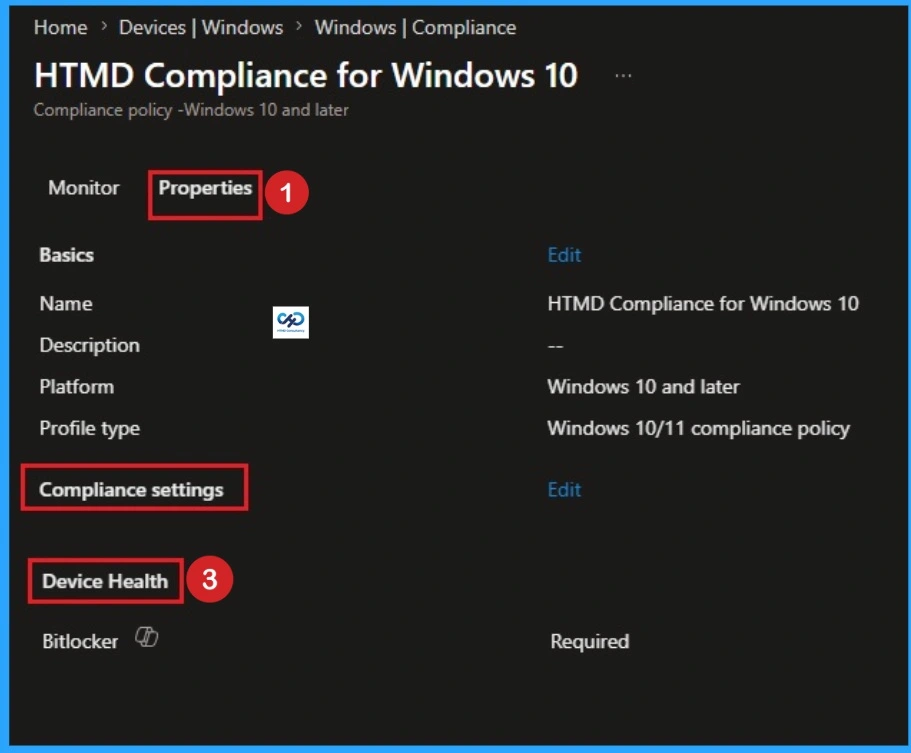Open Windows | Compliance breadcrumb
The height and width of the screenshot is (753, 911).
click(x=415, y=27)
